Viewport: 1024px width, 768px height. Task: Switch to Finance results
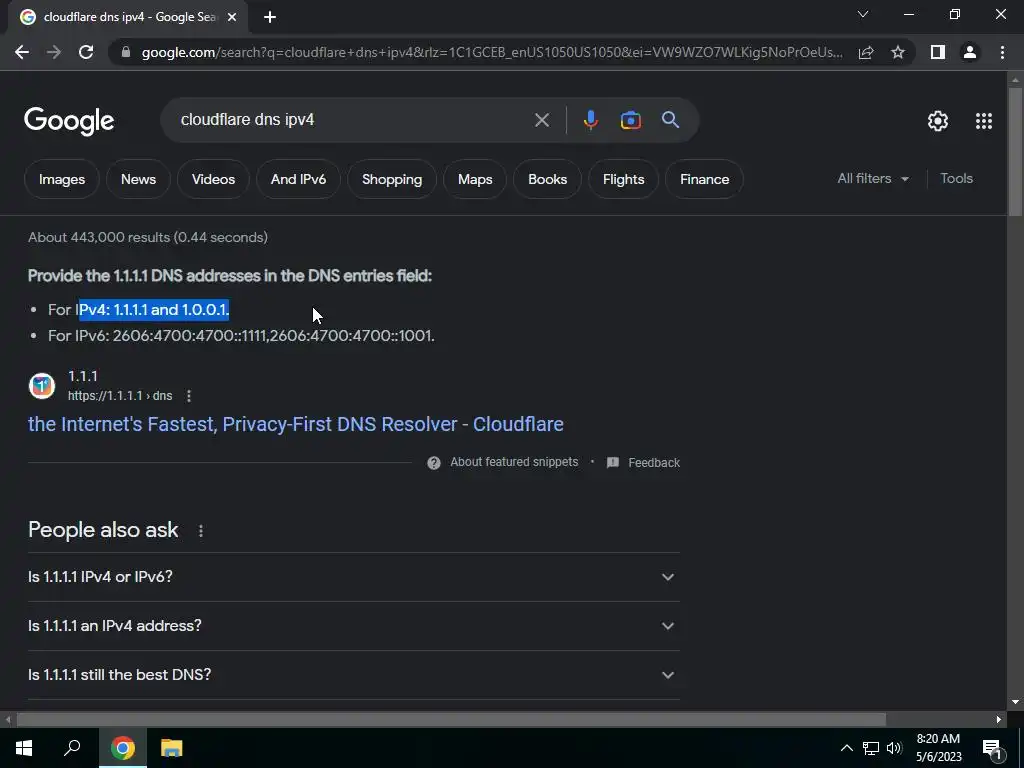[704, 179]
